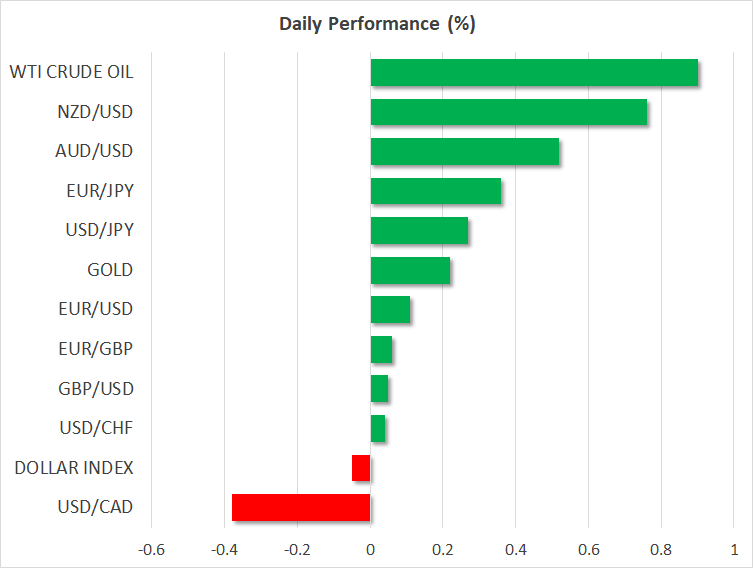Click the WTI Crude Oil green bar

coord(534,73)
